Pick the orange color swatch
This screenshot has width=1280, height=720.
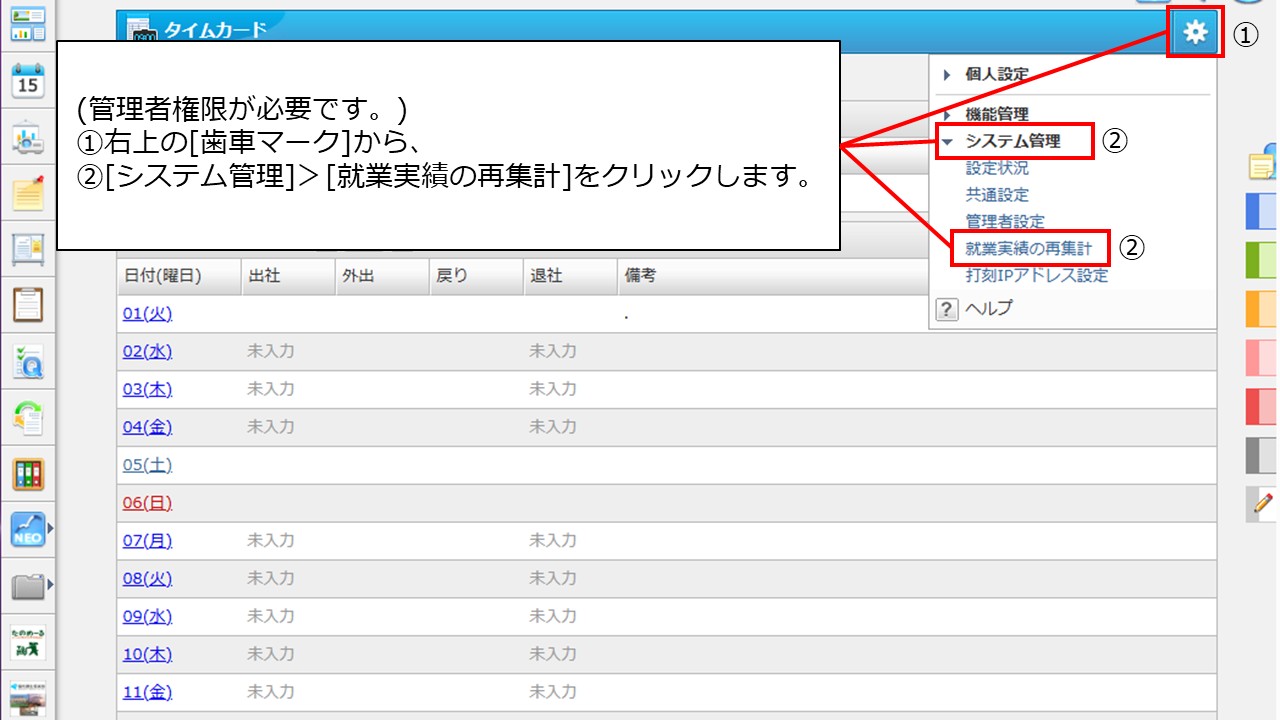pos(1261,309)
